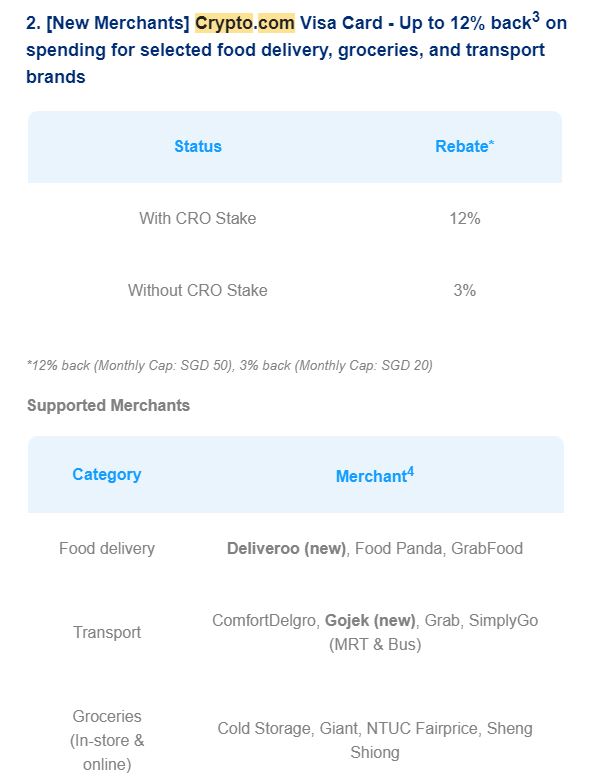The image size is (591, 783).
Task: Click the Deliveroo (new) merchant text
Action: pyautogui.click(x=287, y=548)
